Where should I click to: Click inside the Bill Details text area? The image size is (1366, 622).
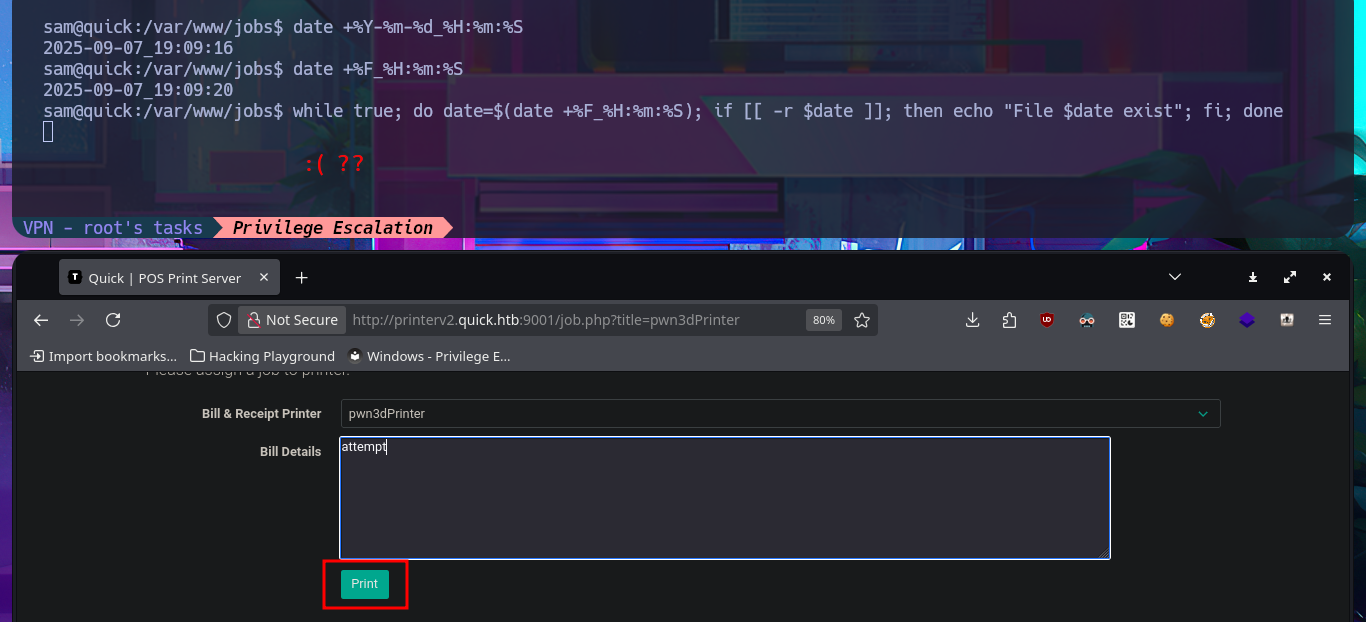pyautogui.click(x=724, y=497)
